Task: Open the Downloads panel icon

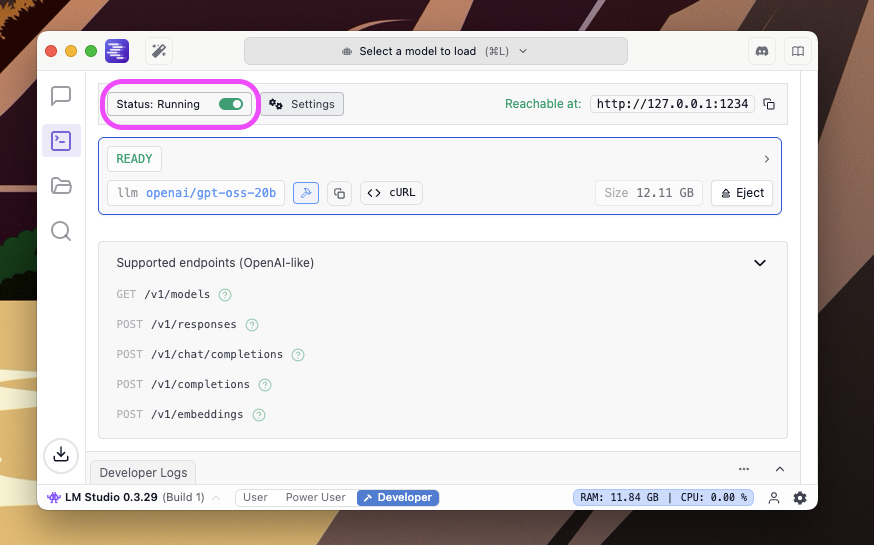Action: [61, 454]
